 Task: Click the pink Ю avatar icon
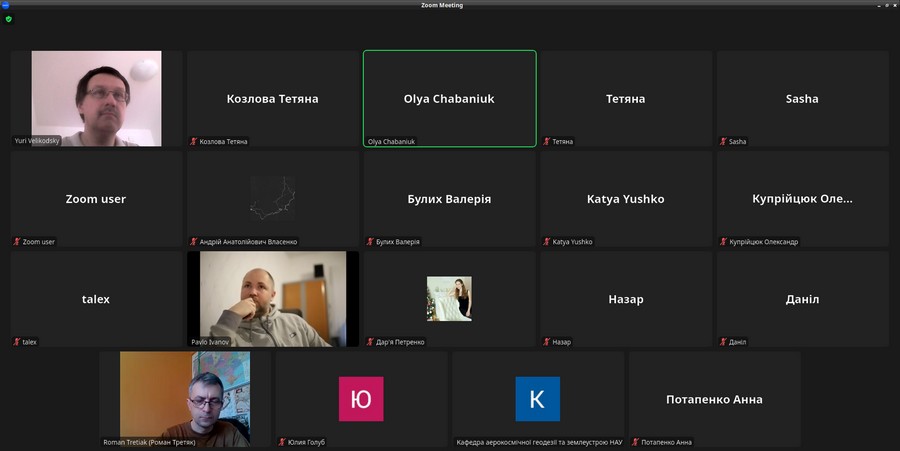coord(361,399)
